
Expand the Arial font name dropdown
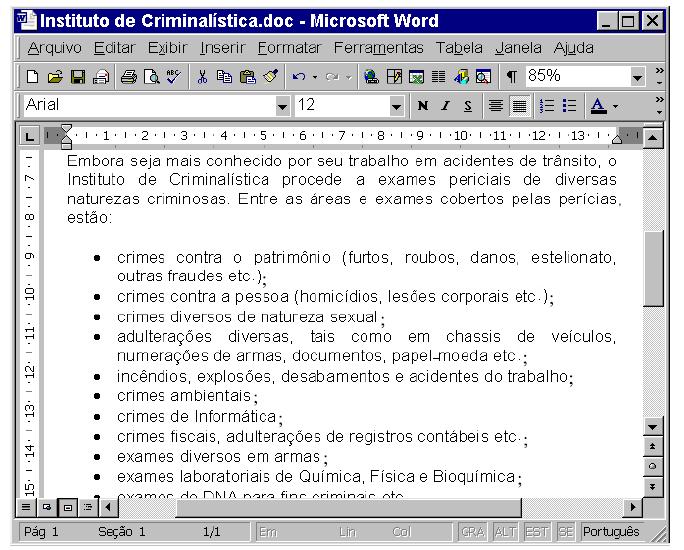point(282,106)
